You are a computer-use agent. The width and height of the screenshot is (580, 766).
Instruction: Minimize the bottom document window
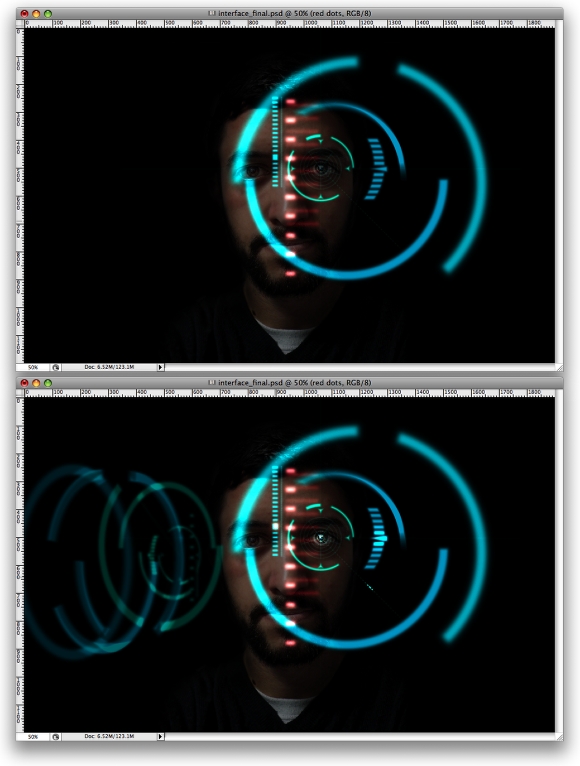36,383
